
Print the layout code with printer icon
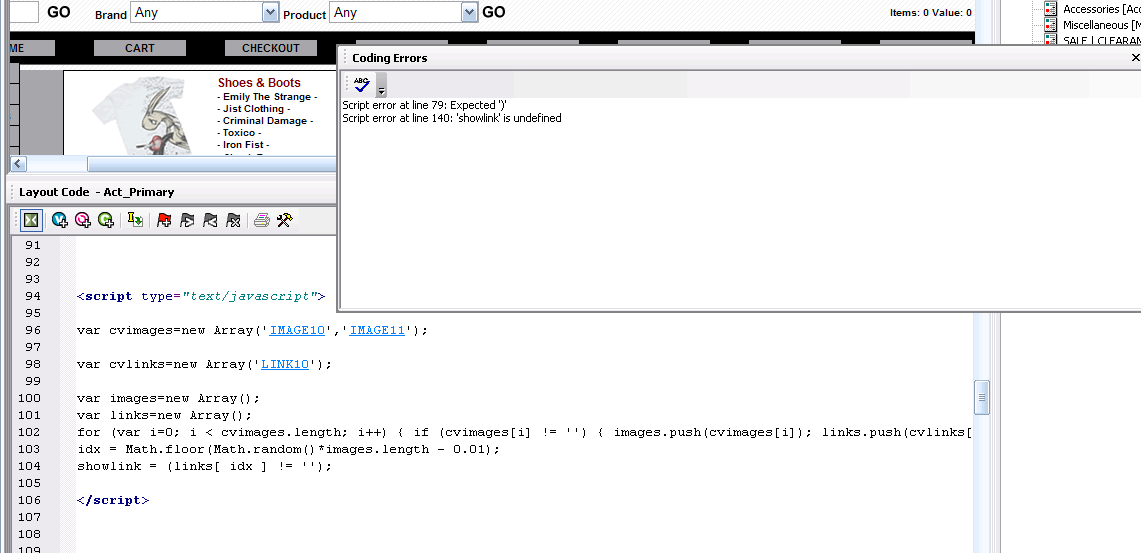(x=261, y=220)
